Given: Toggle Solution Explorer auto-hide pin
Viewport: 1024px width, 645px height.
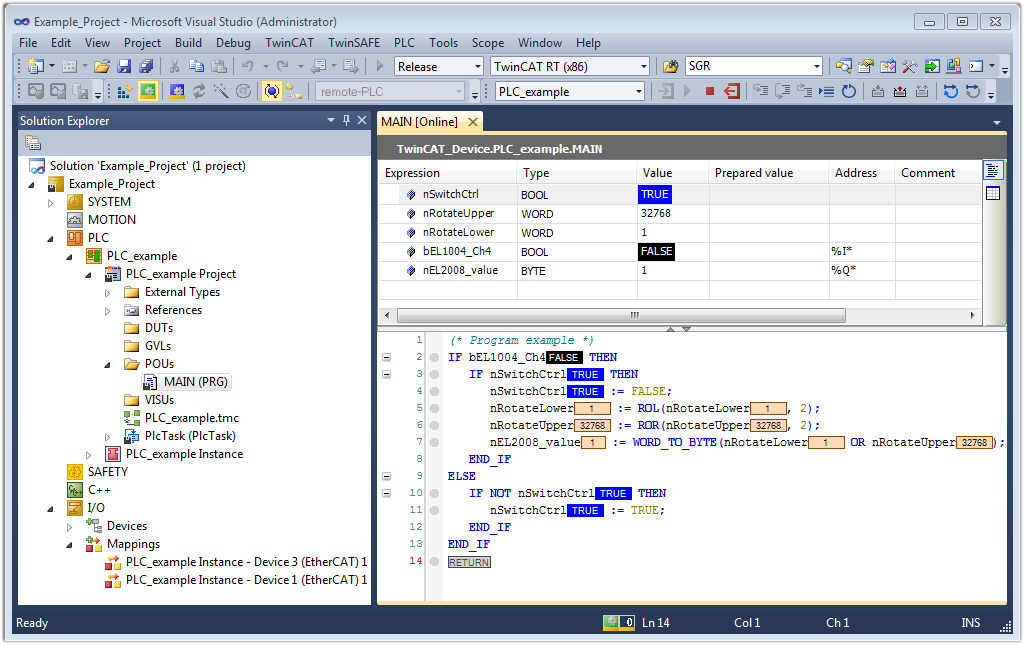Looking at the screenshot, I should 347,120.
